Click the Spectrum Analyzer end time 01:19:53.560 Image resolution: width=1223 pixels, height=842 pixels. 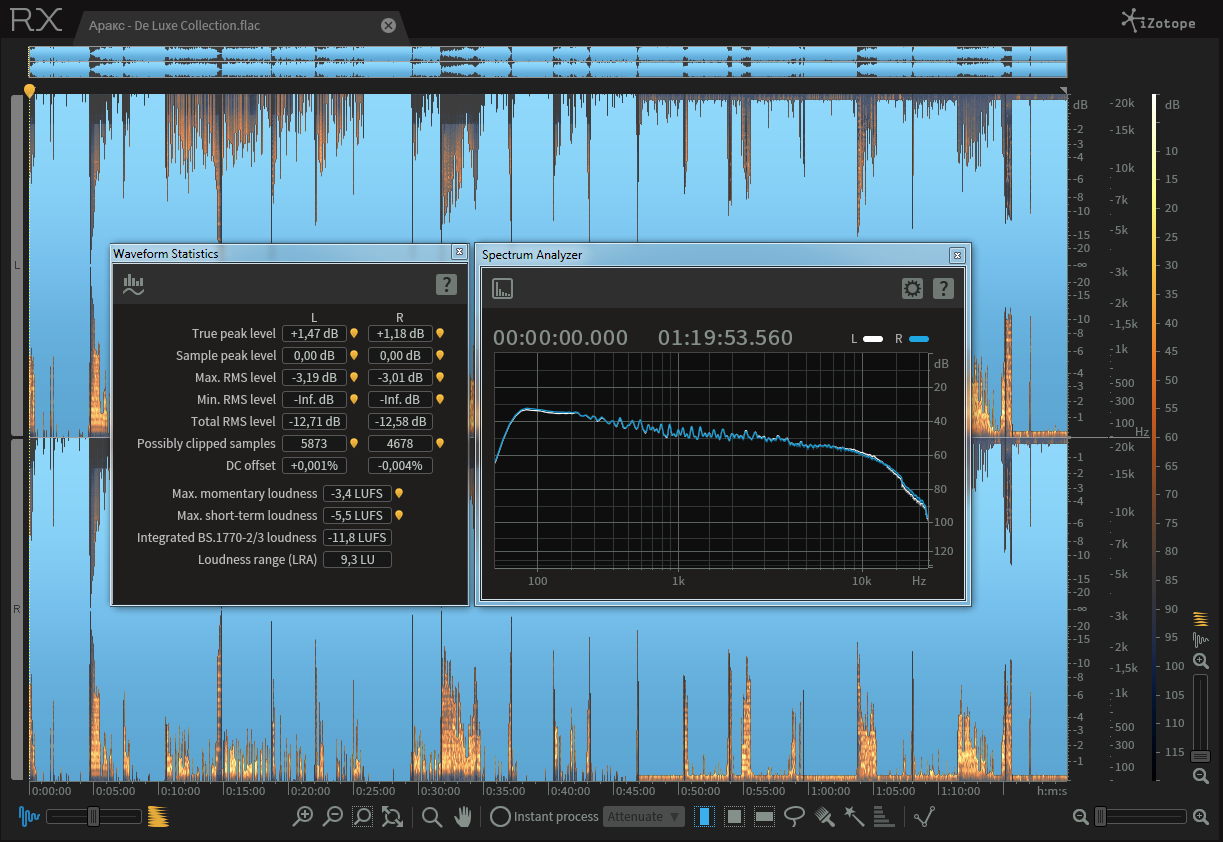725,338
